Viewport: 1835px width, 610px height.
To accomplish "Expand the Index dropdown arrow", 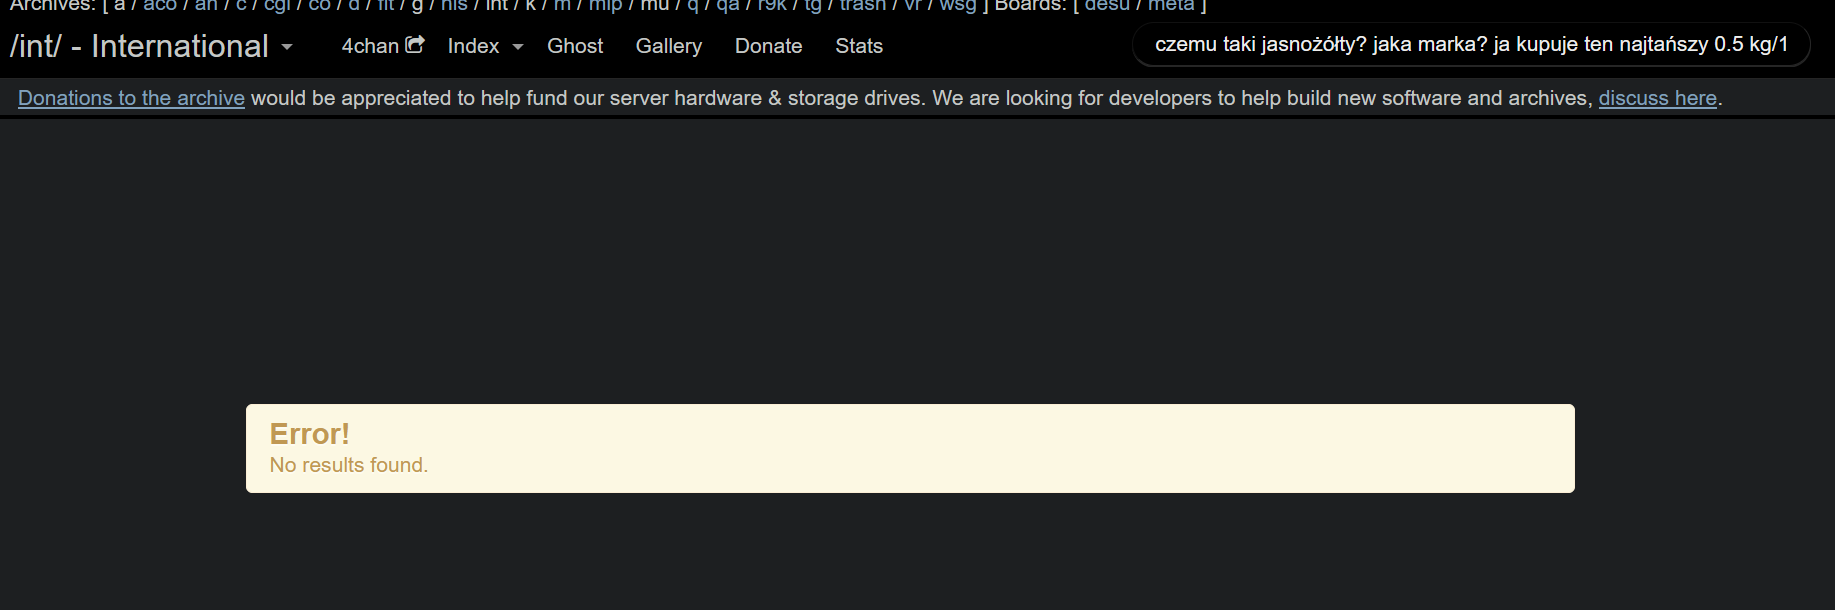I will click(518, 47).
